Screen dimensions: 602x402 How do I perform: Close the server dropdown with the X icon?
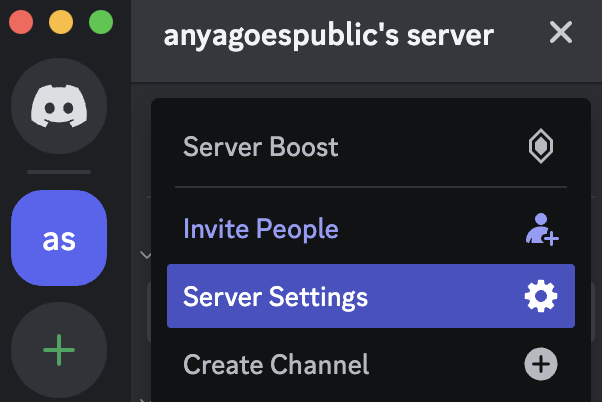pos(561,33)
